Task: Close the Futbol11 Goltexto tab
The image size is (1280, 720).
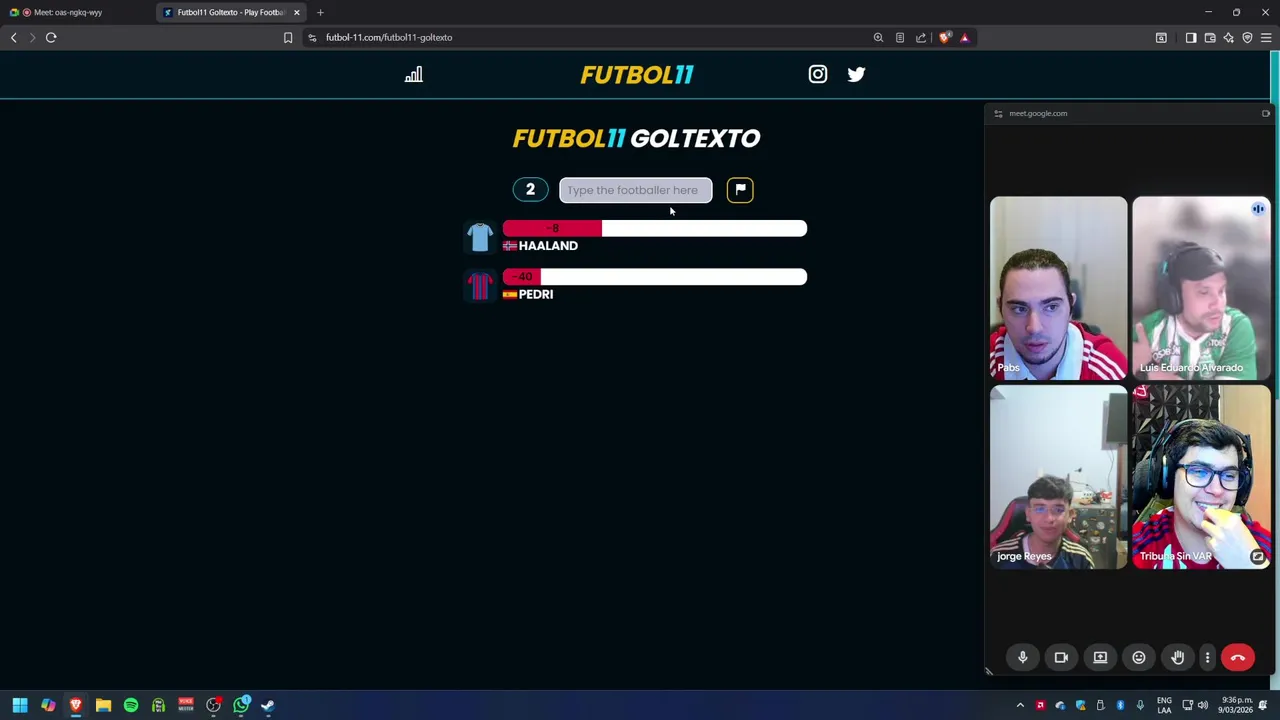Action: (x=296, y=12)
